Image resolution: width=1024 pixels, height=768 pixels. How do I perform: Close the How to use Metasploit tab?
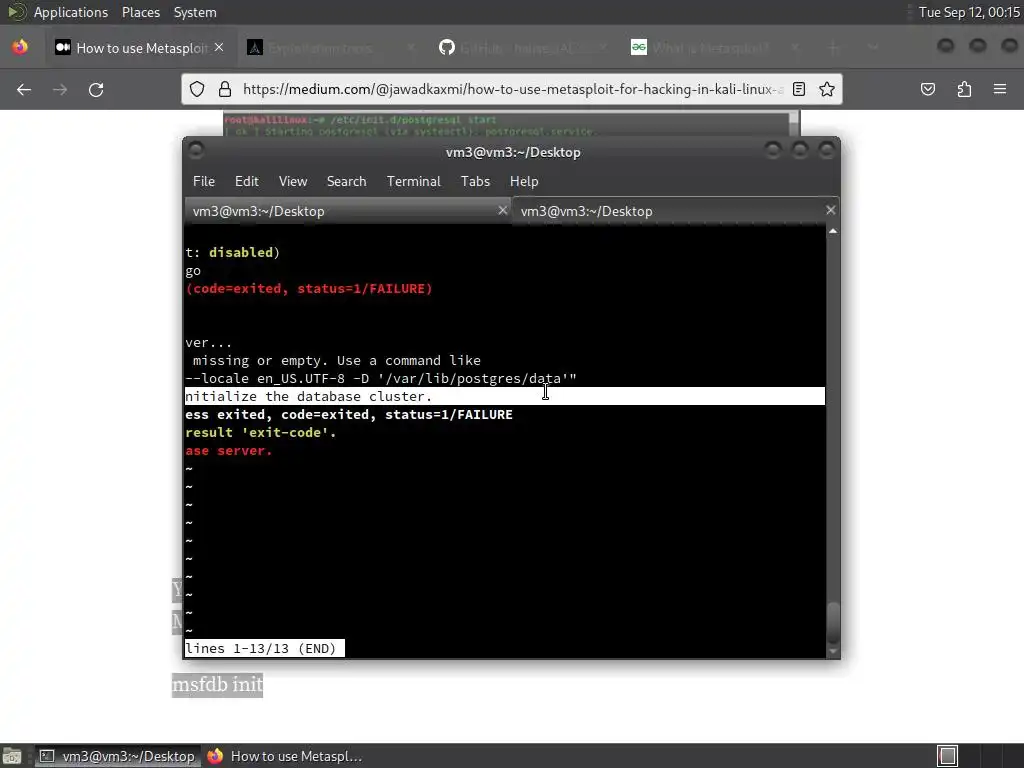(219, 47)
